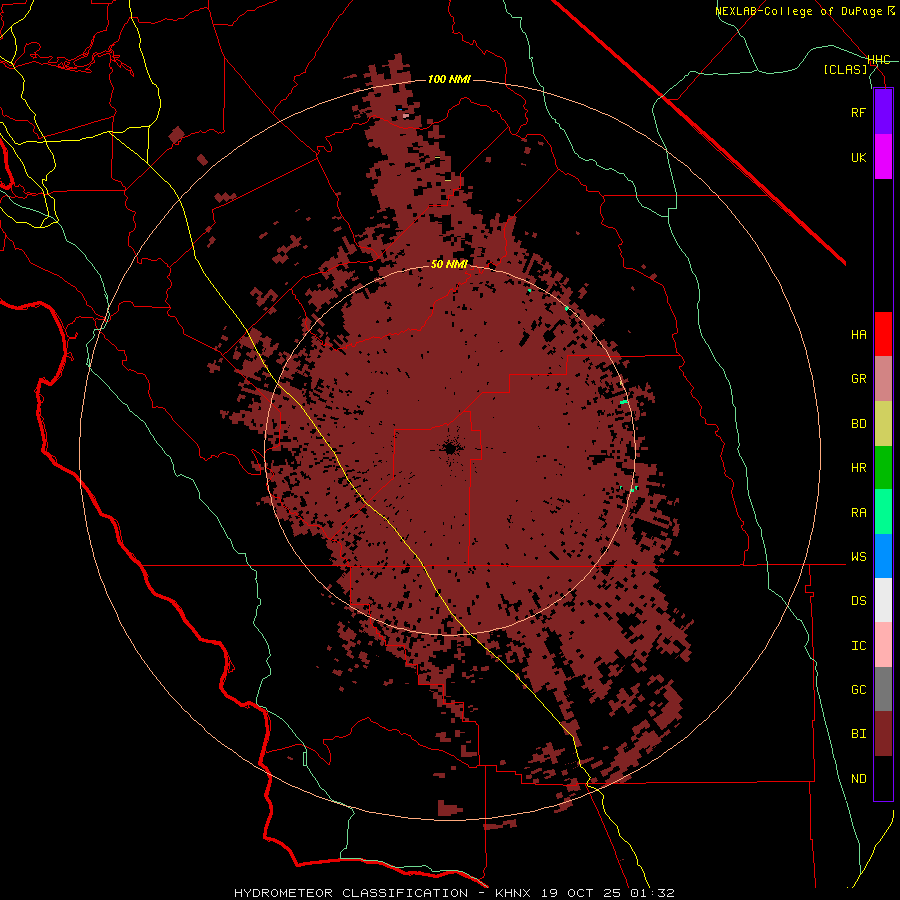Click the RF legend label

tap(859, 112)
